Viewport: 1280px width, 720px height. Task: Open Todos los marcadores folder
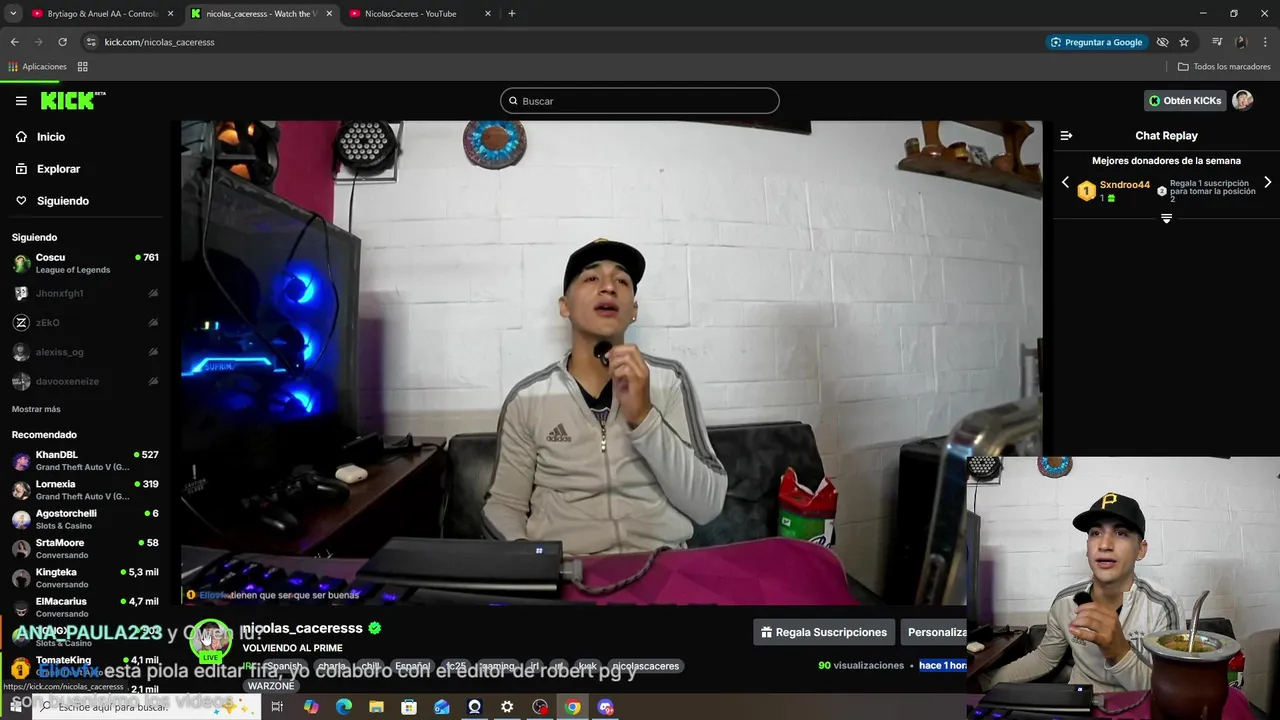click(x=1224, y=67)
